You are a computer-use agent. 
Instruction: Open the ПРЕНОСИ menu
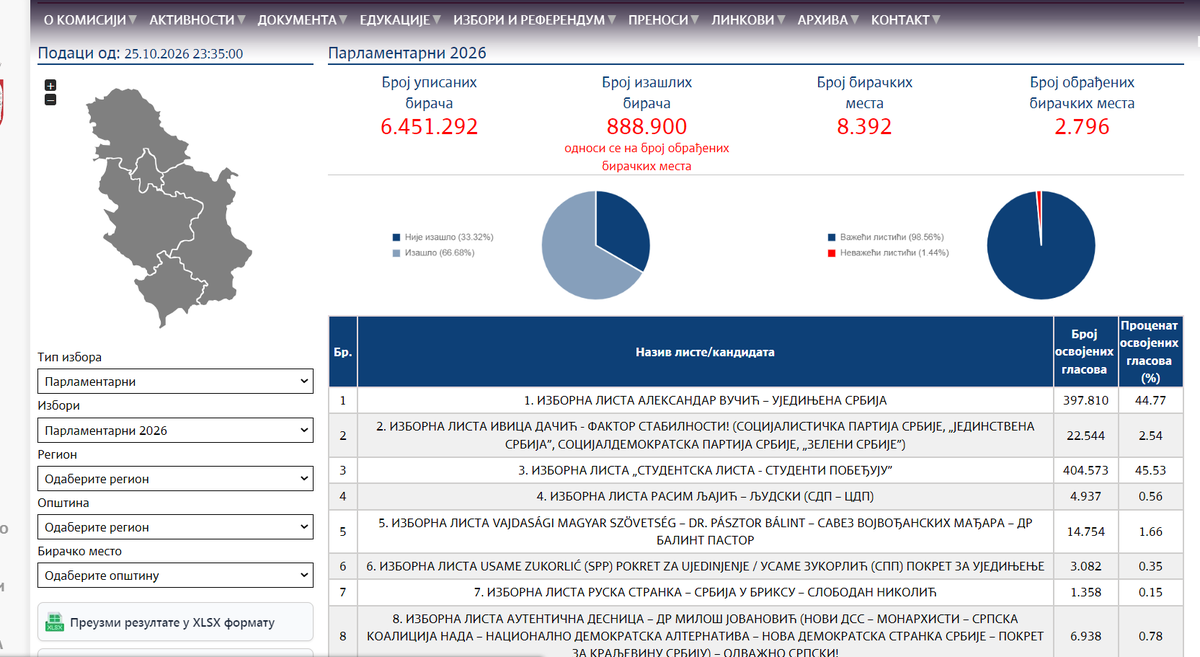[x=665, y=20]
